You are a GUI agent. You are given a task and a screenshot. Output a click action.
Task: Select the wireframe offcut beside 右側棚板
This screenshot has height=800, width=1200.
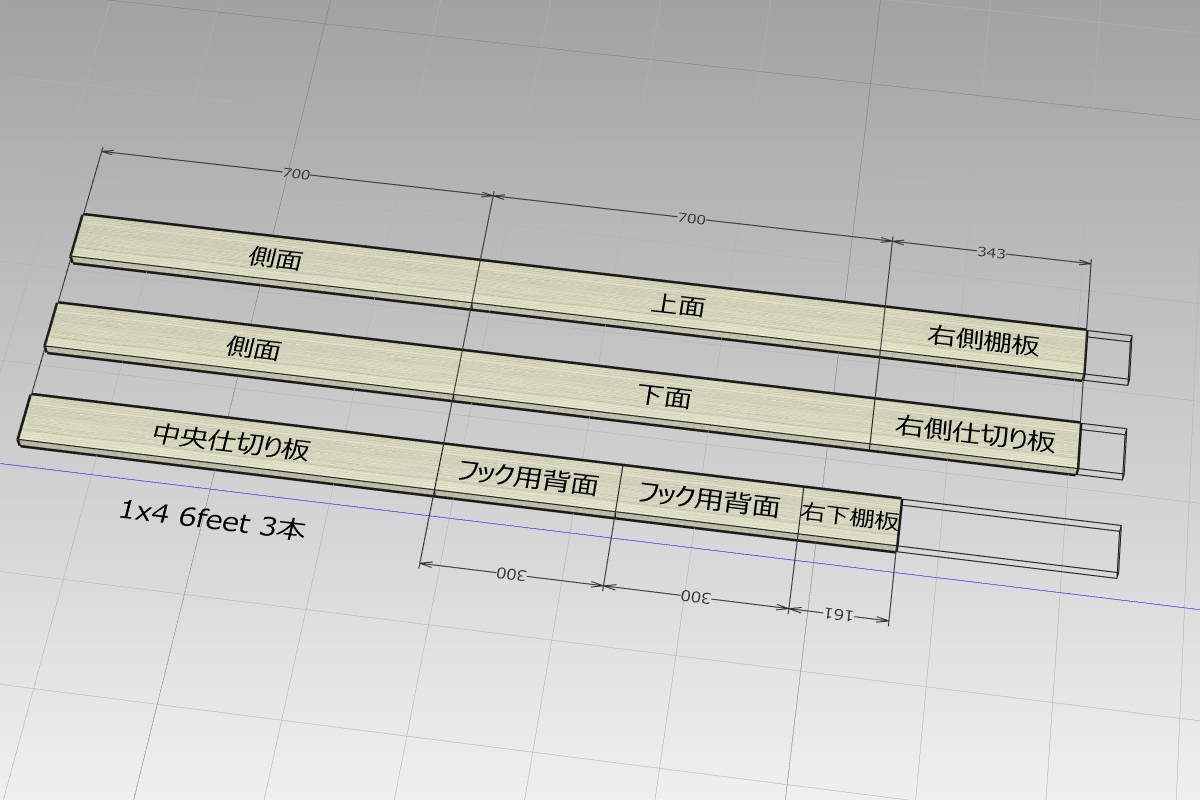tap(1109, 357)
